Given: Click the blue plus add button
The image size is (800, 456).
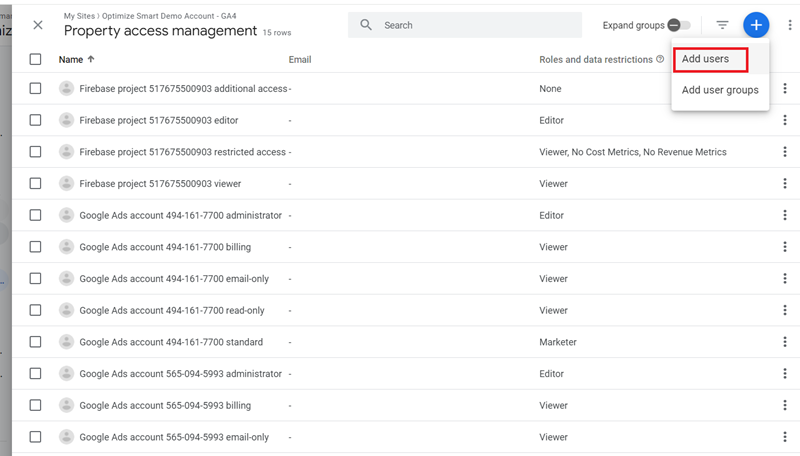Looking at the screenshot, I should point(756,25).
